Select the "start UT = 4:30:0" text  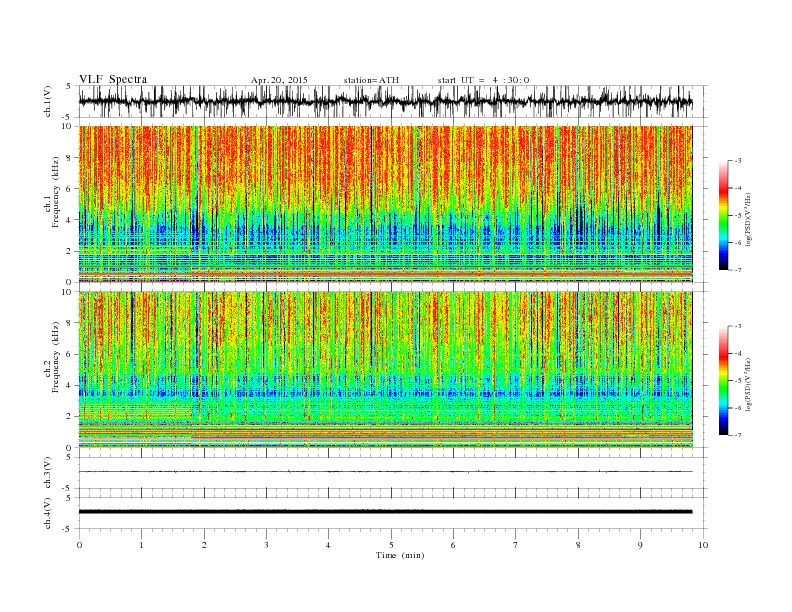[483, 80]
